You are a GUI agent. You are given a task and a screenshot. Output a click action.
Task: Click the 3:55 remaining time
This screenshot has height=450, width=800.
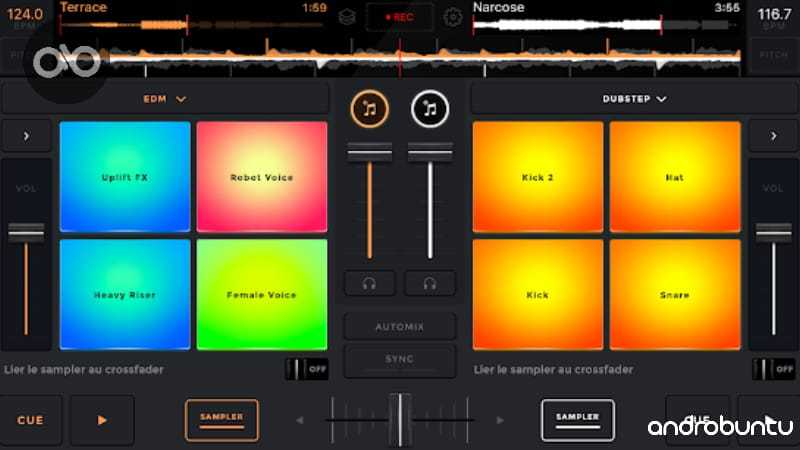(727, 8)
